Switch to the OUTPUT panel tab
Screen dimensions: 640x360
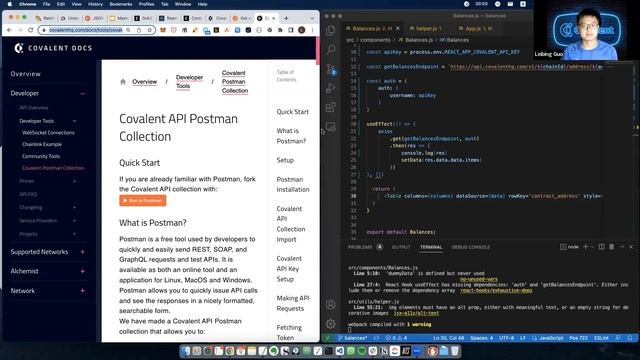(401, 247)
